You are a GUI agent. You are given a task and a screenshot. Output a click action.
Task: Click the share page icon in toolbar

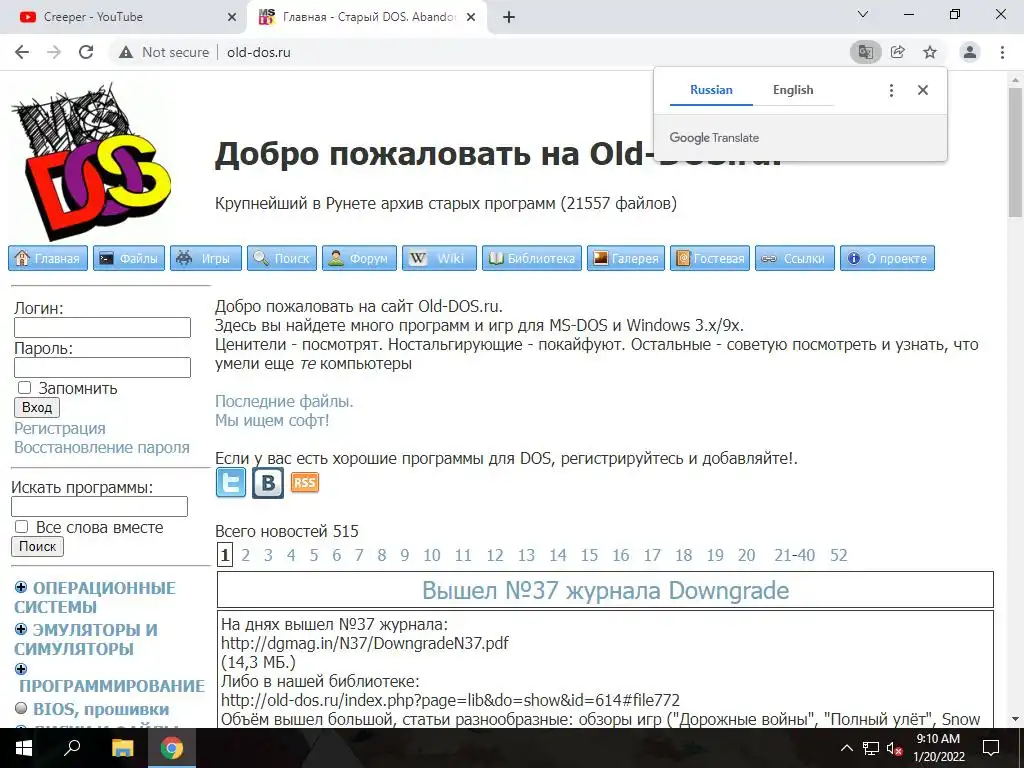point(898,52)
